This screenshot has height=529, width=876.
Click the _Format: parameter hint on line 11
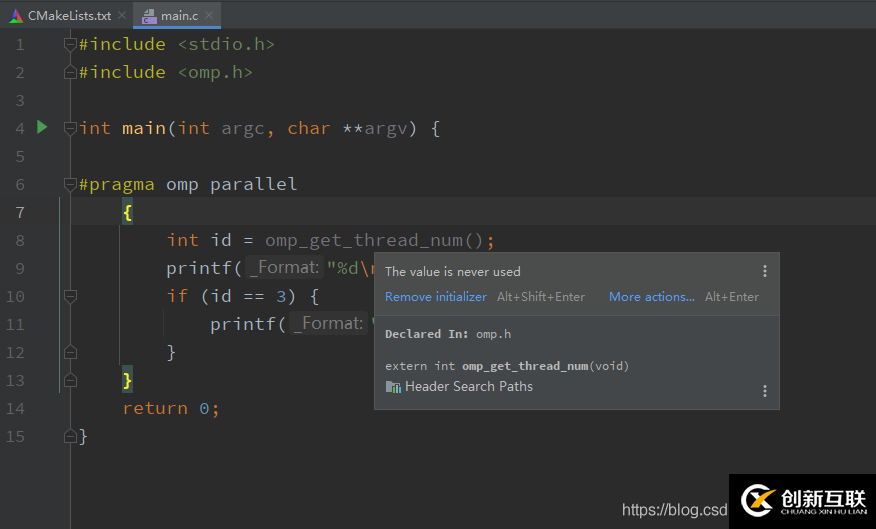click(x=328, y=323)
